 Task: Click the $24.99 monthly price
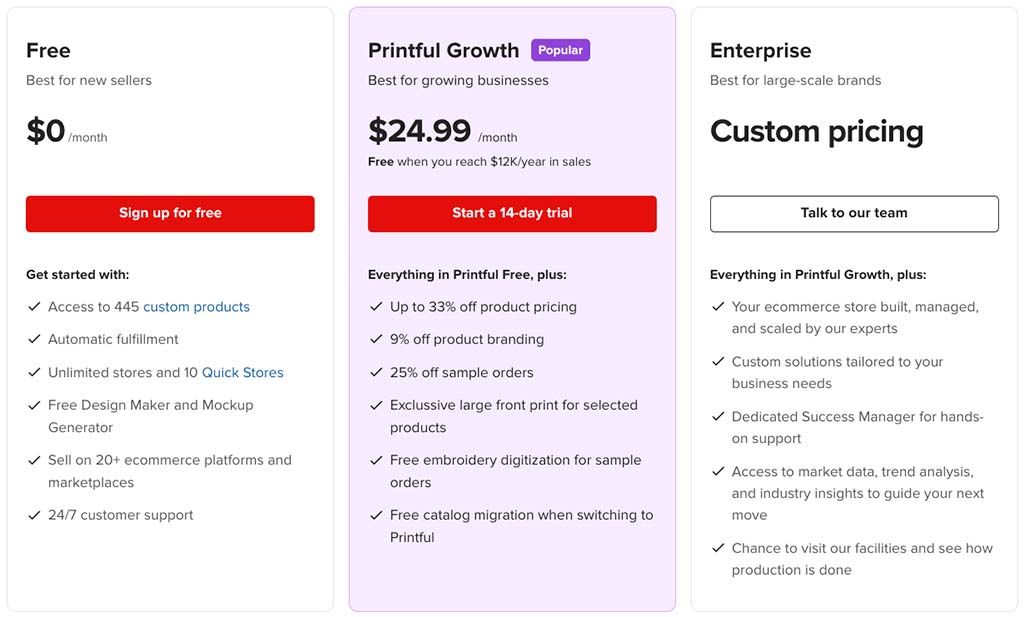[x=419, y=131]
